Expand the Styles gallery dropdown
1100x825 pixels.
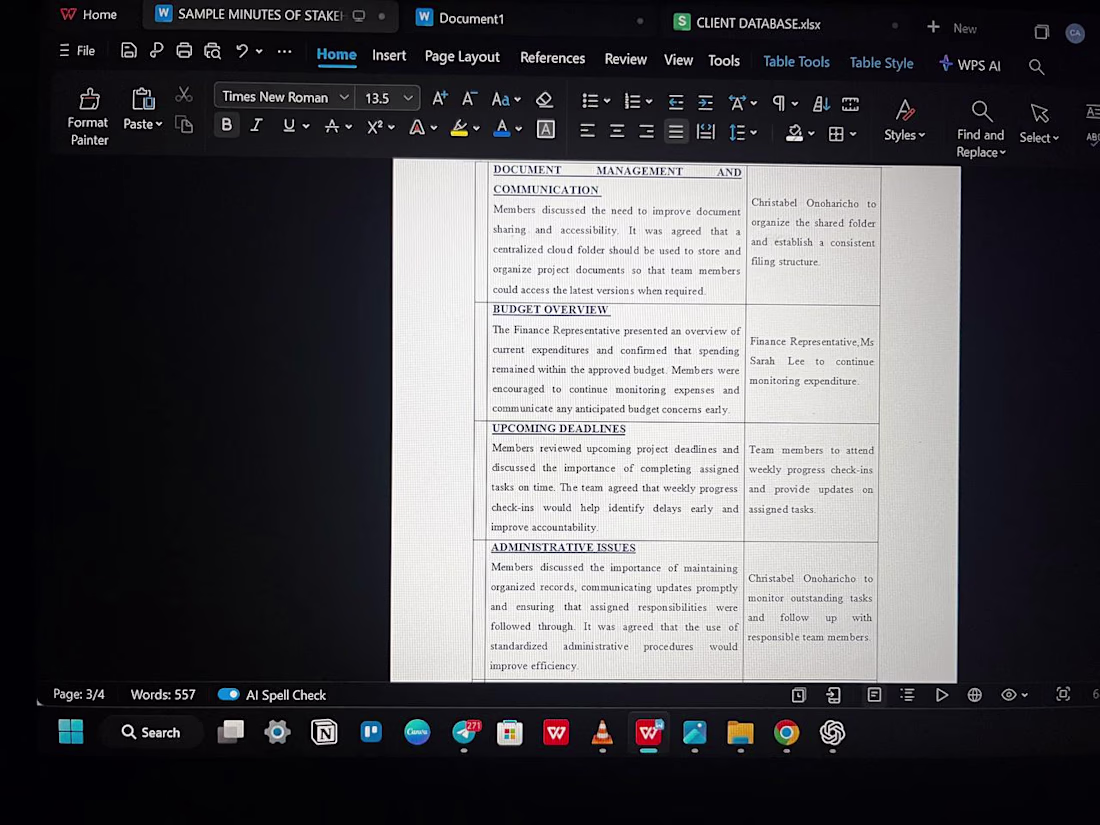click(x=922, y=135)
